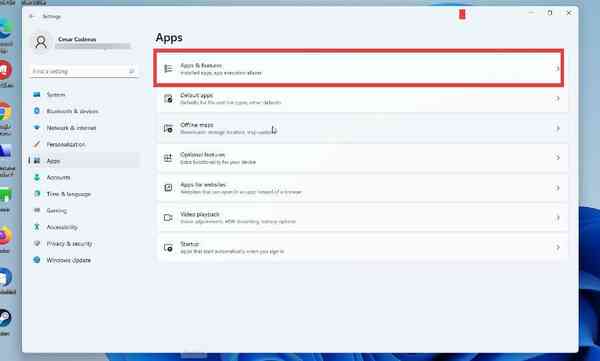Image resolution: width=600 pixels, height=361 pixels.
Task: Click the Startup icon
Action: (168, 247)
